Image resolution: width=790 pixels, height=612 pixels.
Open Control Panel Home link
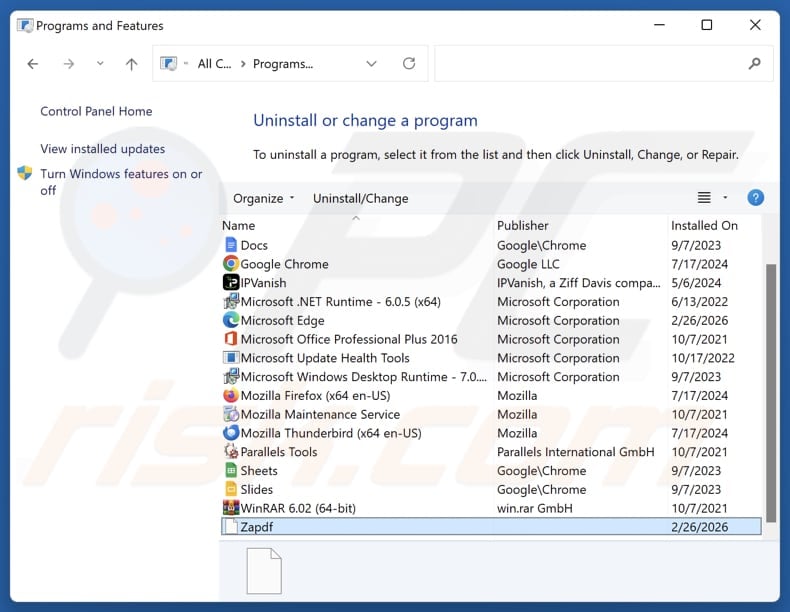pos(96,111)
